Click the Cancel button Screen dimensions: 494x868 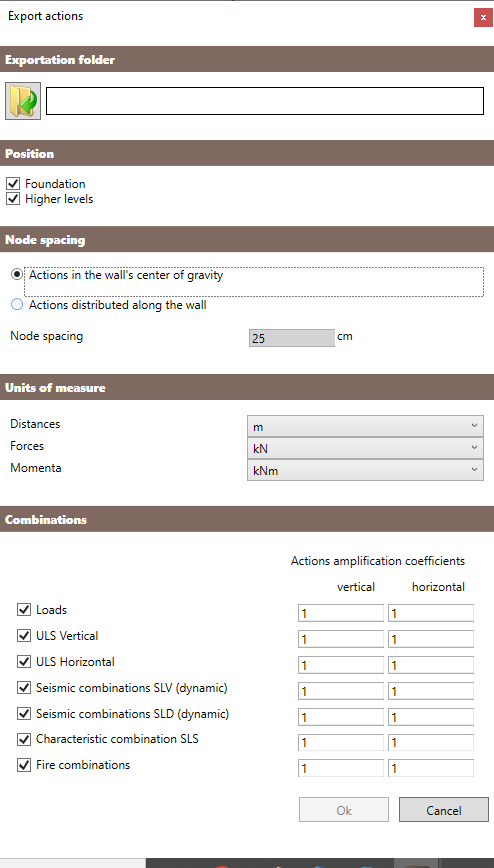444,810
